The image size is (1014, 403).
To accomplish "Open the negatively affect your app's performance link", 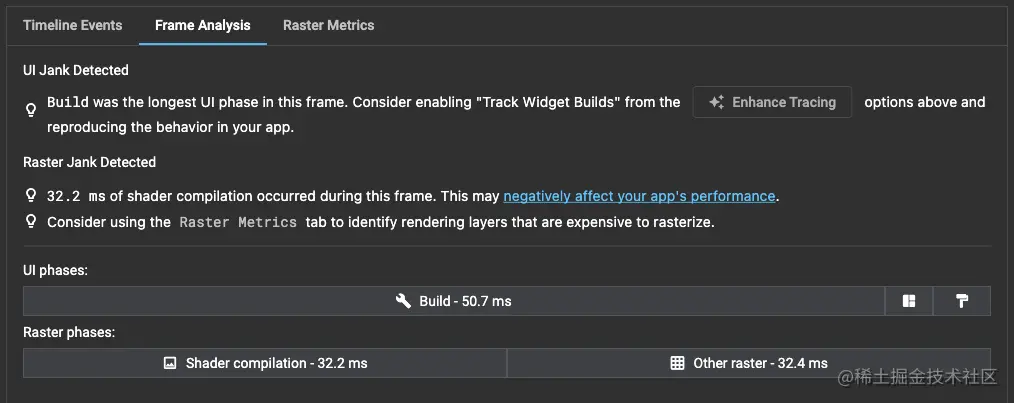I will (639, 196).
